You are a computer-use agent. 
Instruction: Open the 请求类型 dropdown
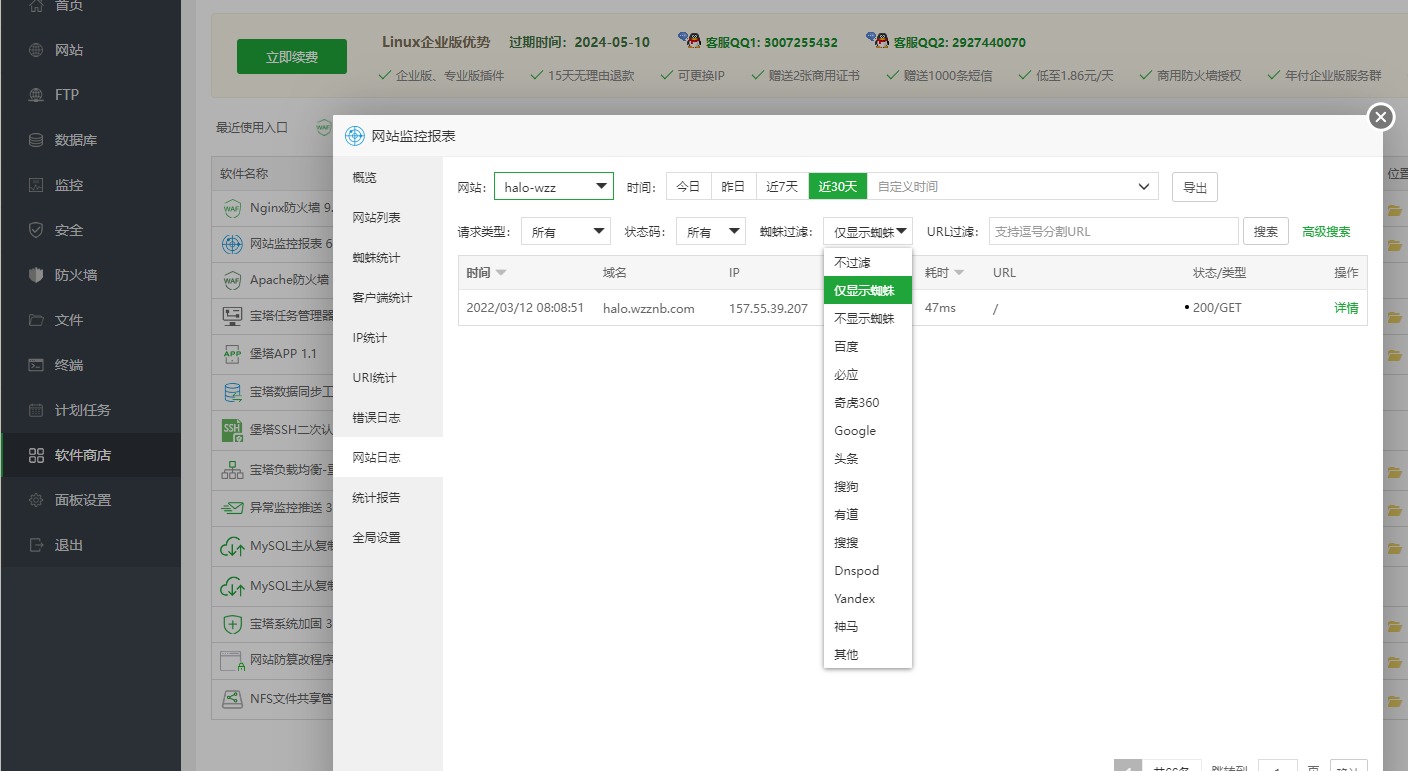[565, 231]
